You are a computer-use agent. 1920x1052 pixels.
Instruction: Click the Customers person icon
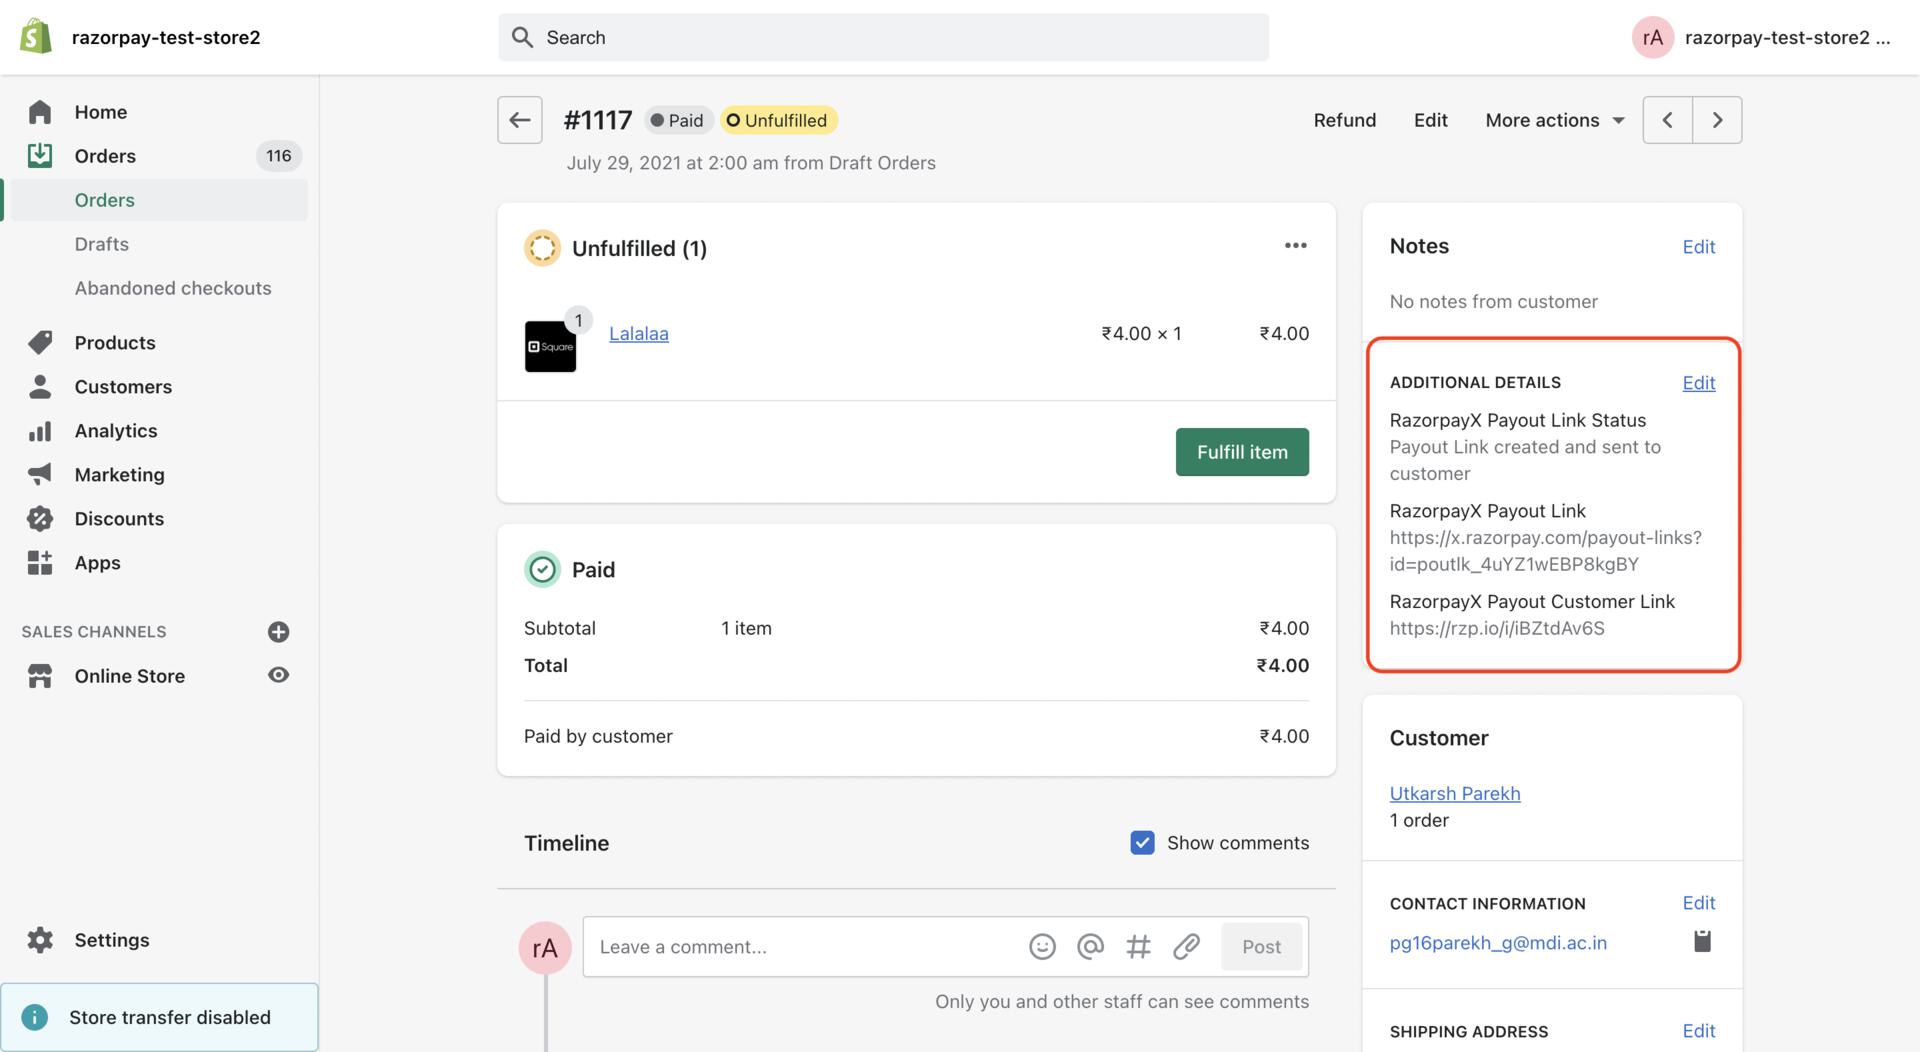pyautogui.click(x=40, y=386)
